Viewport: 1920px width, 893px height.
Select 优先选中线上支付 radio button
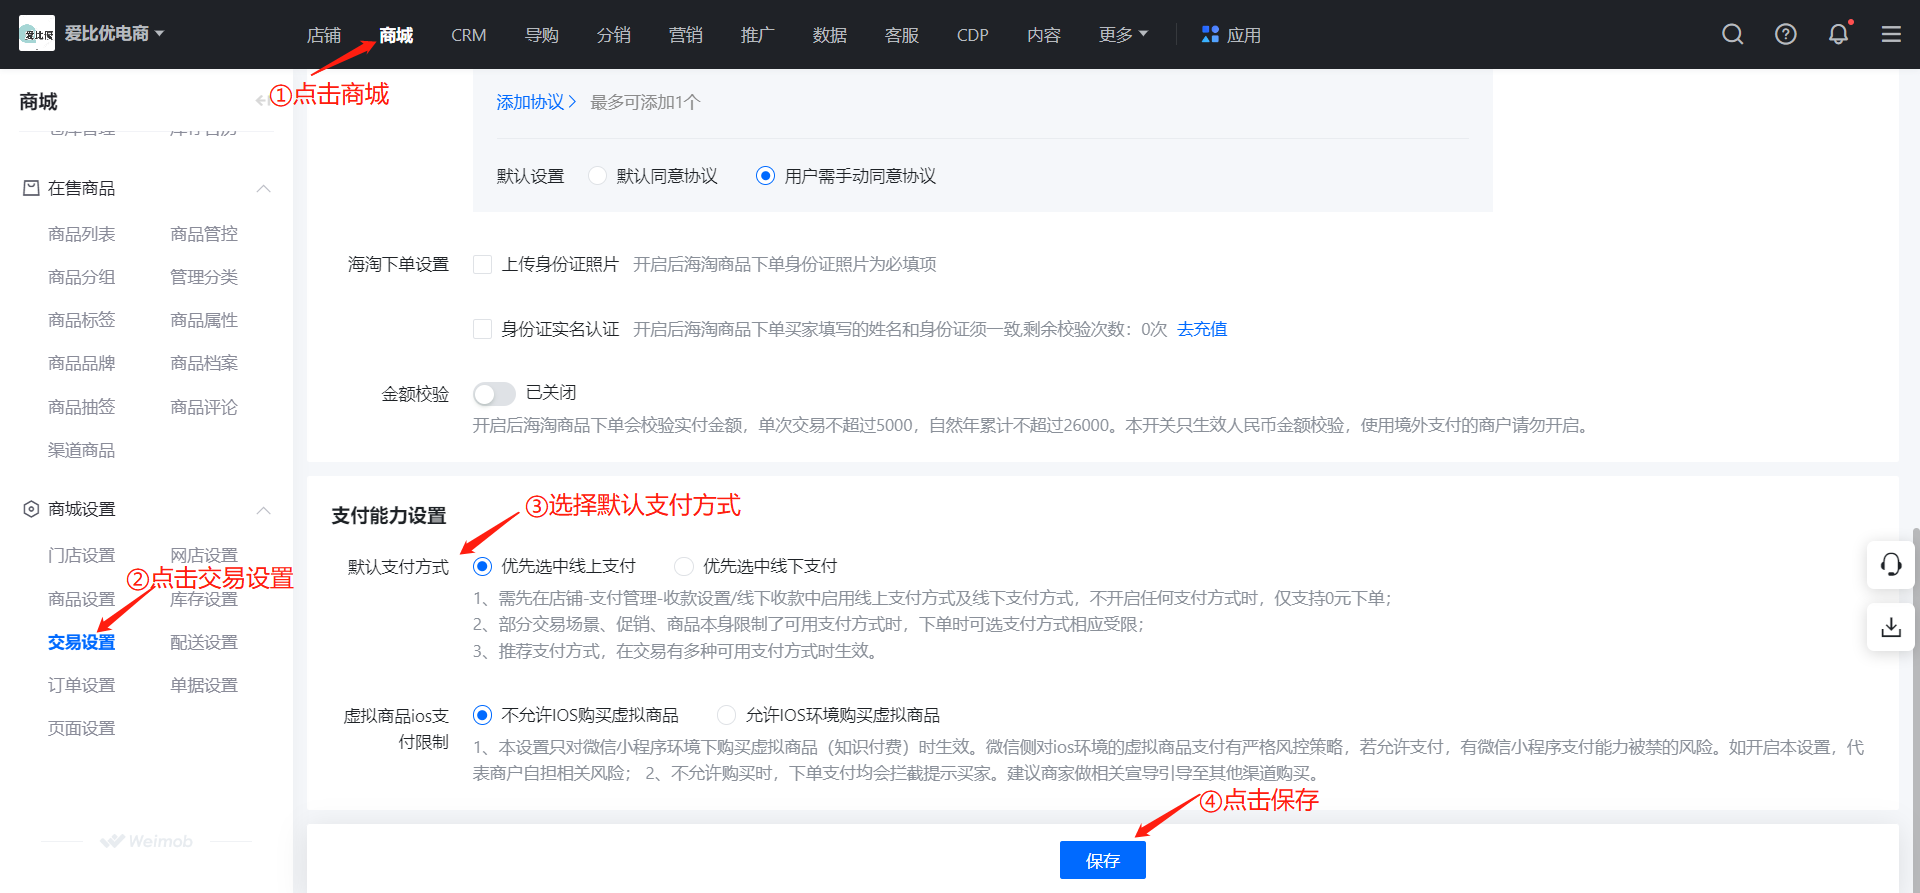tap(482, 567)
